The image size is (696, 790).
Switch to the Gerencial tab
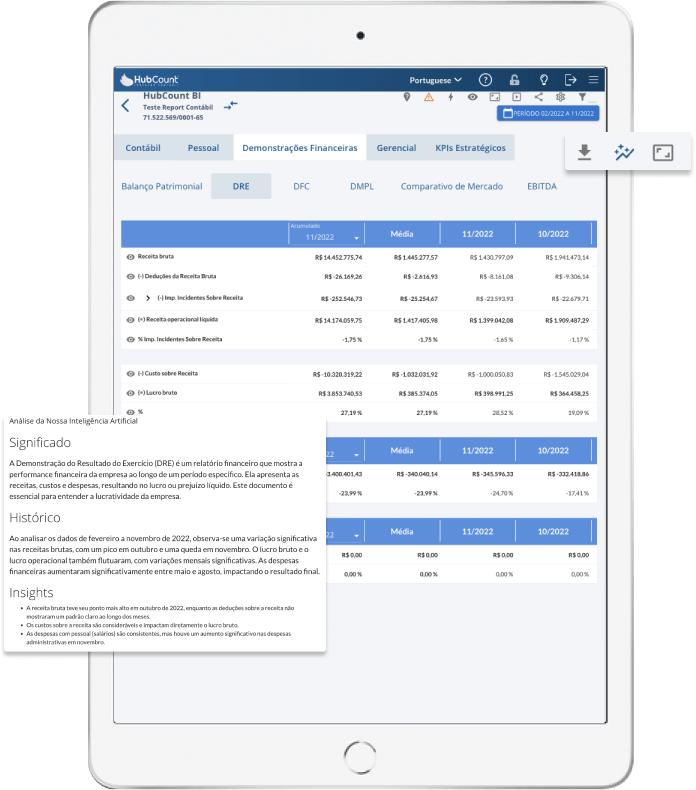(x=396, y=148)
